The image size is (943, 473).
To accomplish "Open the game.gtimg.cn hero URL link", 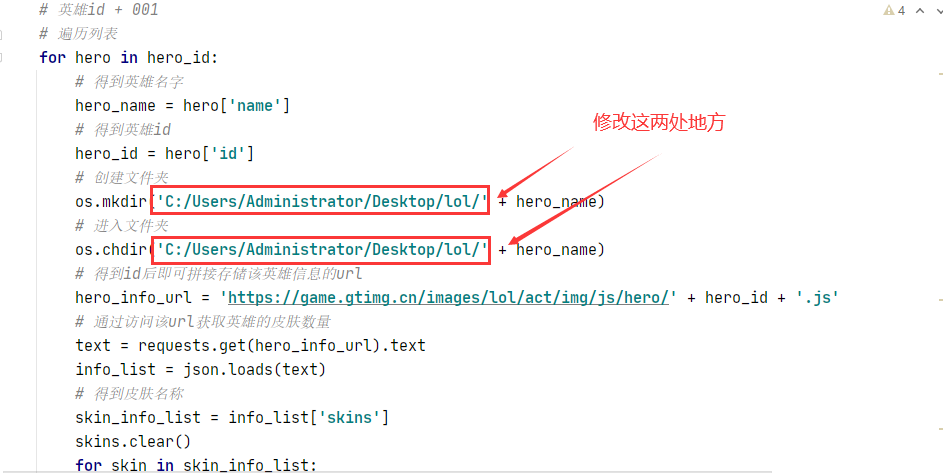I will [x=448, y=297].
